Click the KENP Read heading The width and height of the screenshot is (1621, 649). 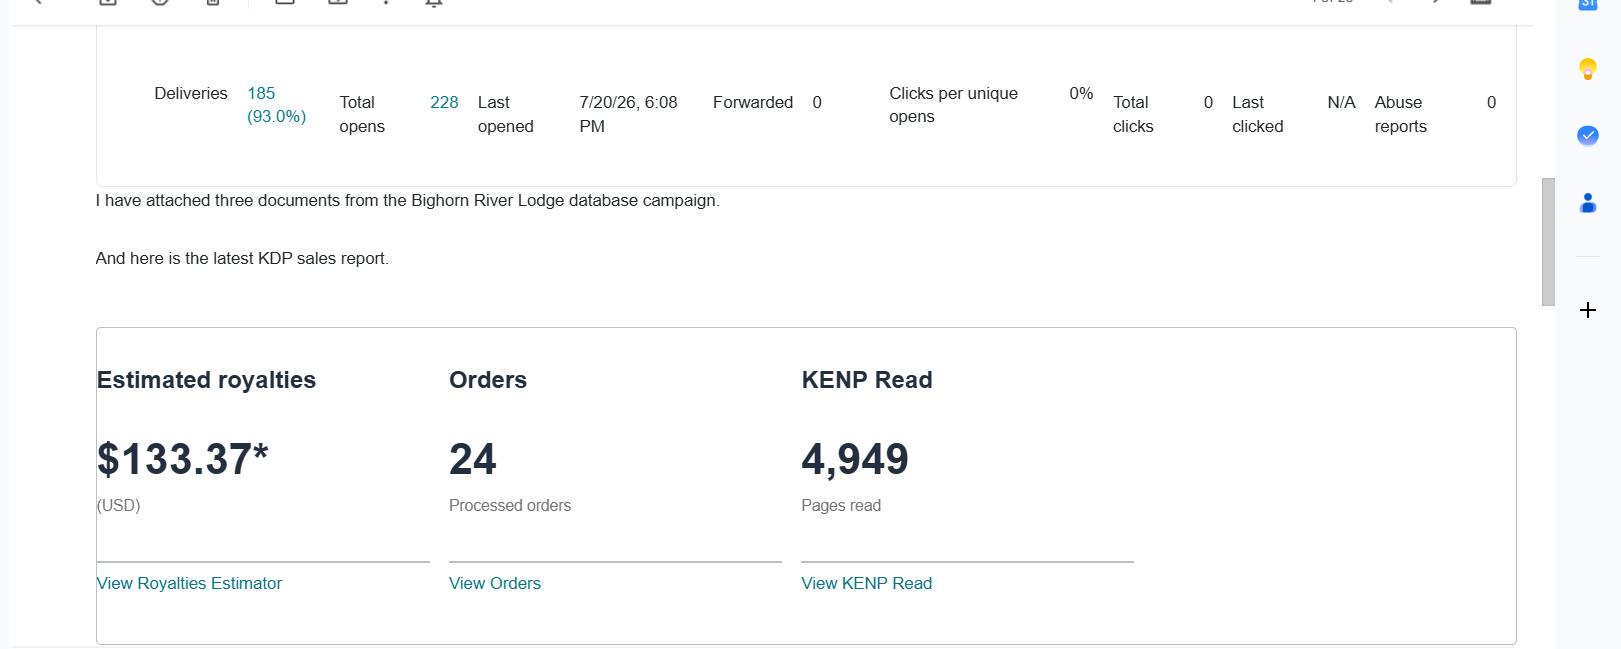pyautogui.click(x=867, y=380)
